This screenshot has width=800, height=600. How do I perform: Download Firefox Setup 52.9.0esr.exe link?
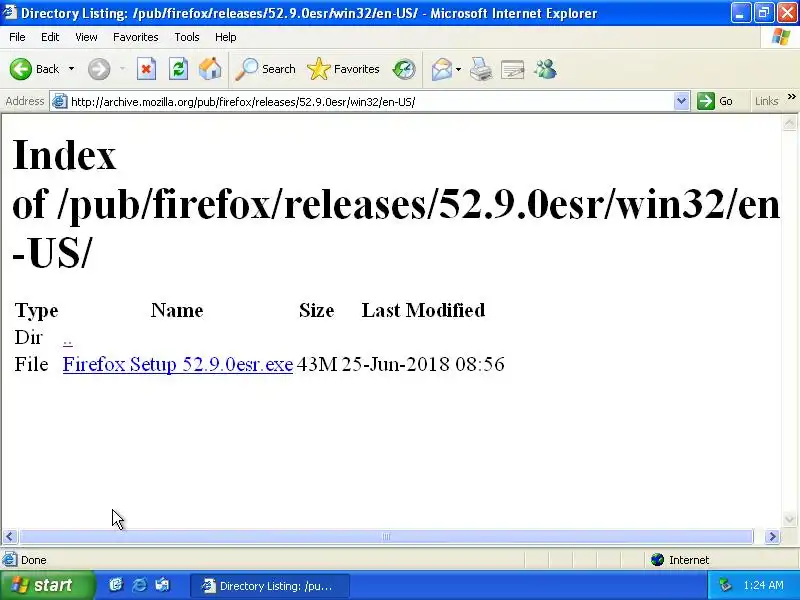coord(178,364)
